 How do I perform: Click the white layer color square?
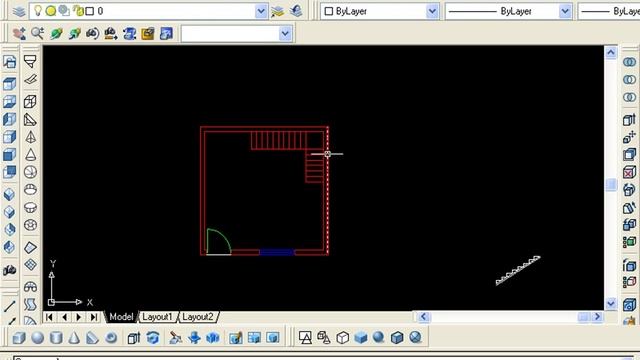click(89, 11)
